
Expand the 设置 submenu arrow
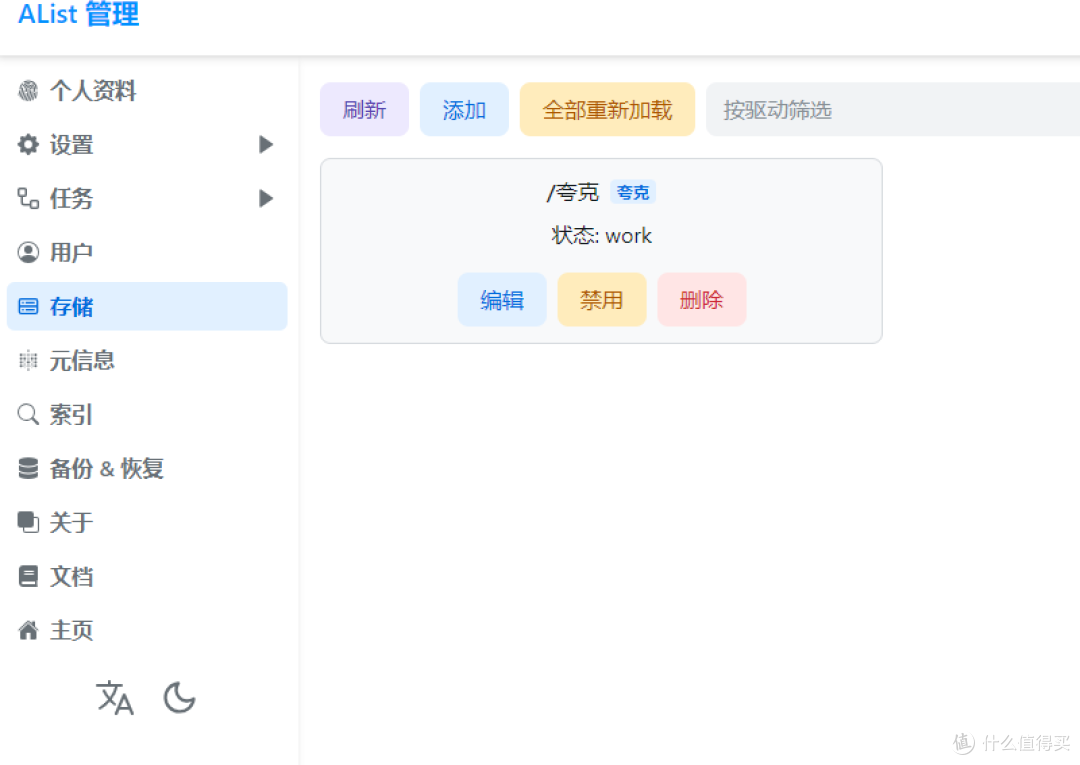pyautogui.click(x=266, y=145)
